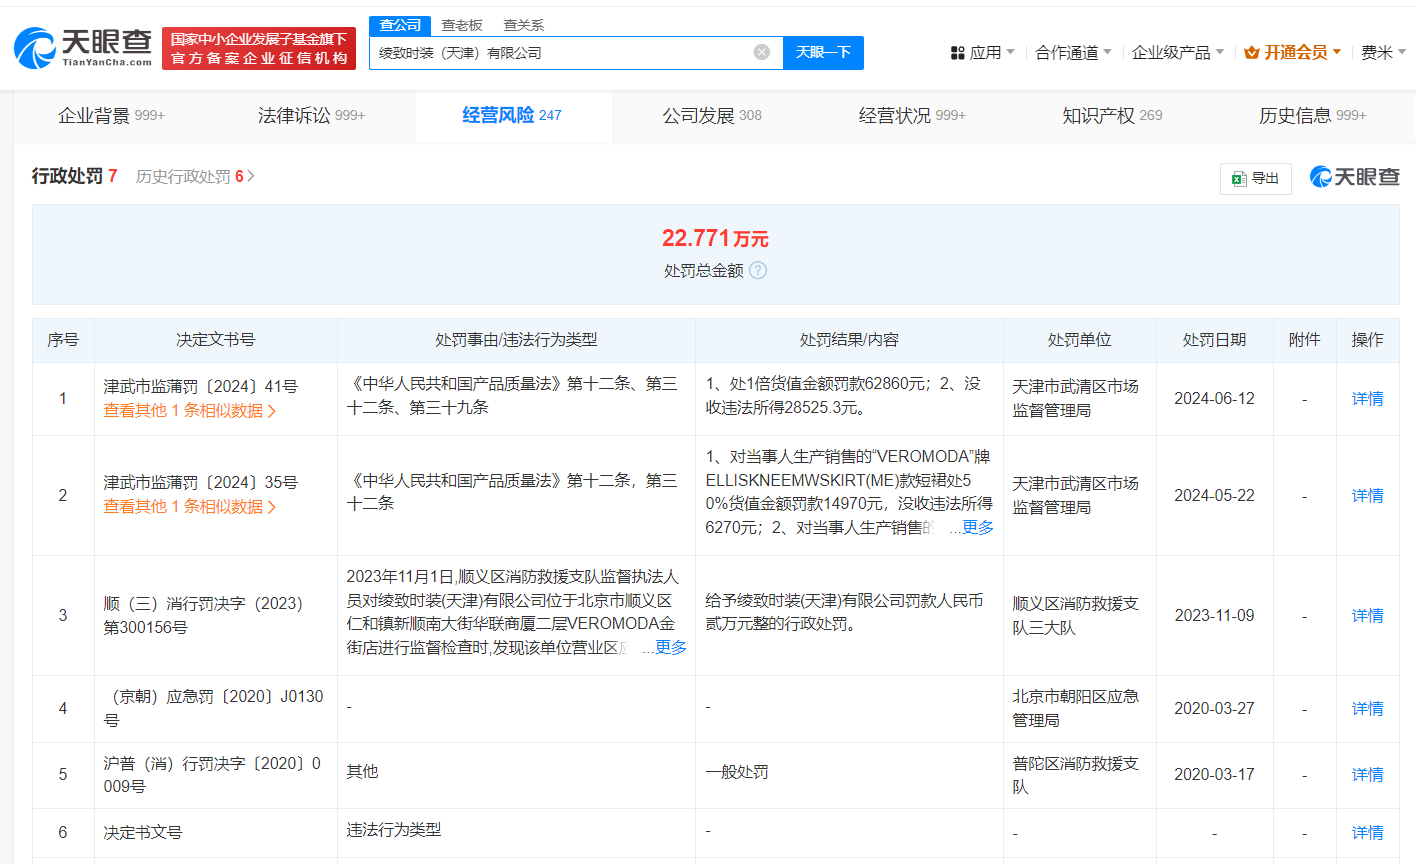Image resolution: width=1416 pixels, height=864 pixels.
Task: Click the TianYanCha watermark logo near 导出
Action: click(1354, 177)
